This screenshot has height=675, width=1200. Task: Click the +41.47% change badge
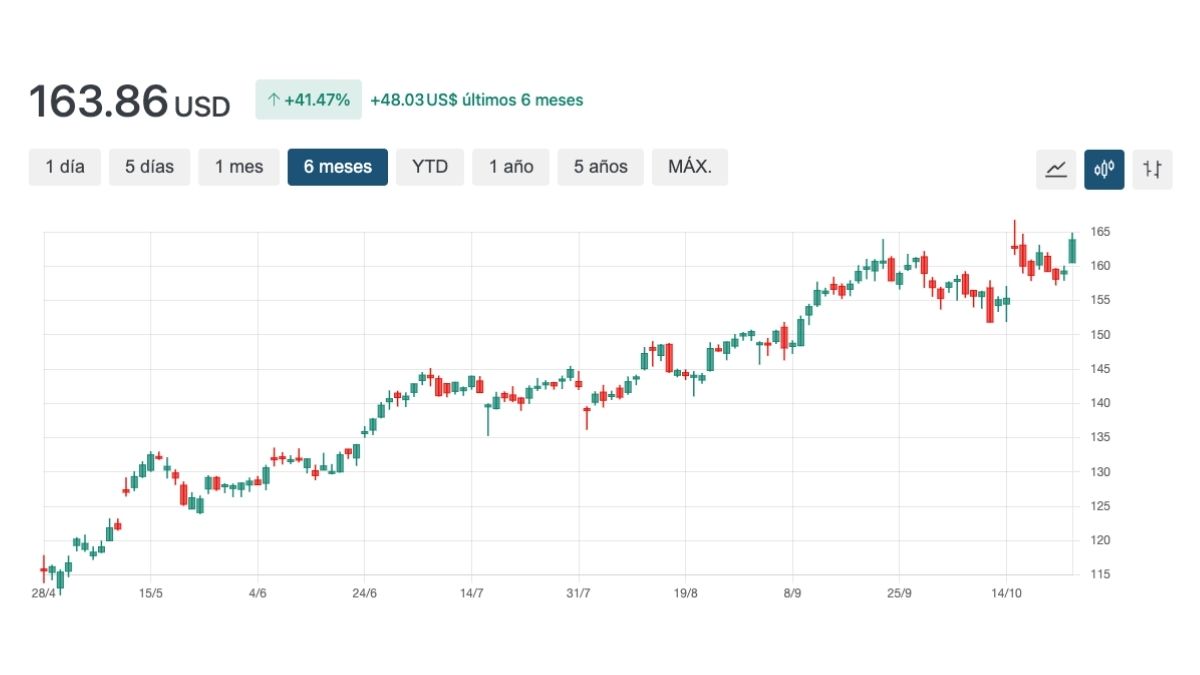(x=308, y=100)
